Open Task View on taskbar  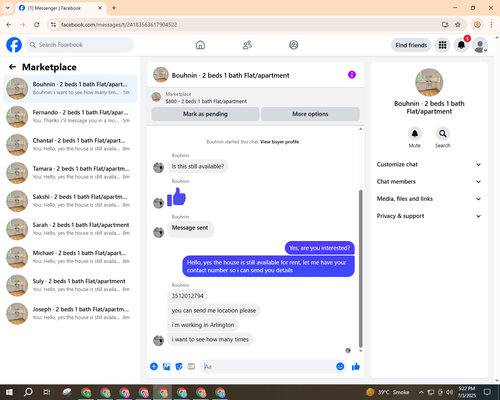click(47, 392)
